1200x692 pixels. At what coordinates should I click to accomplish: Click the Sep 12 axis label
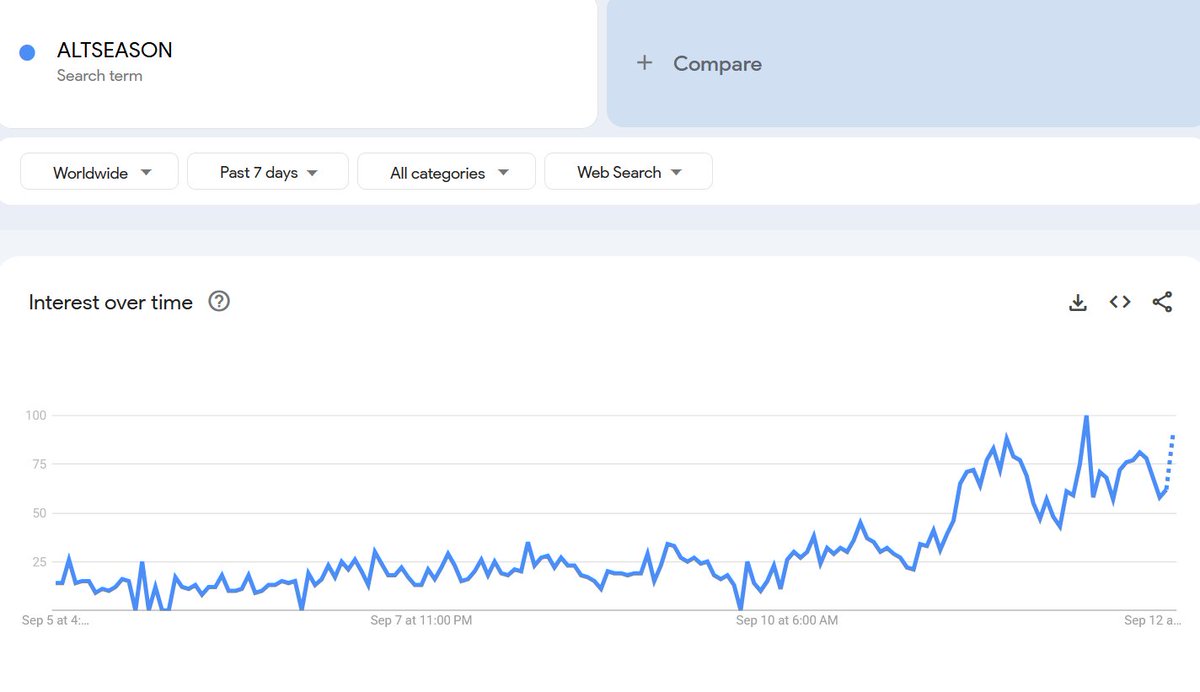(x=1152, y=620)
